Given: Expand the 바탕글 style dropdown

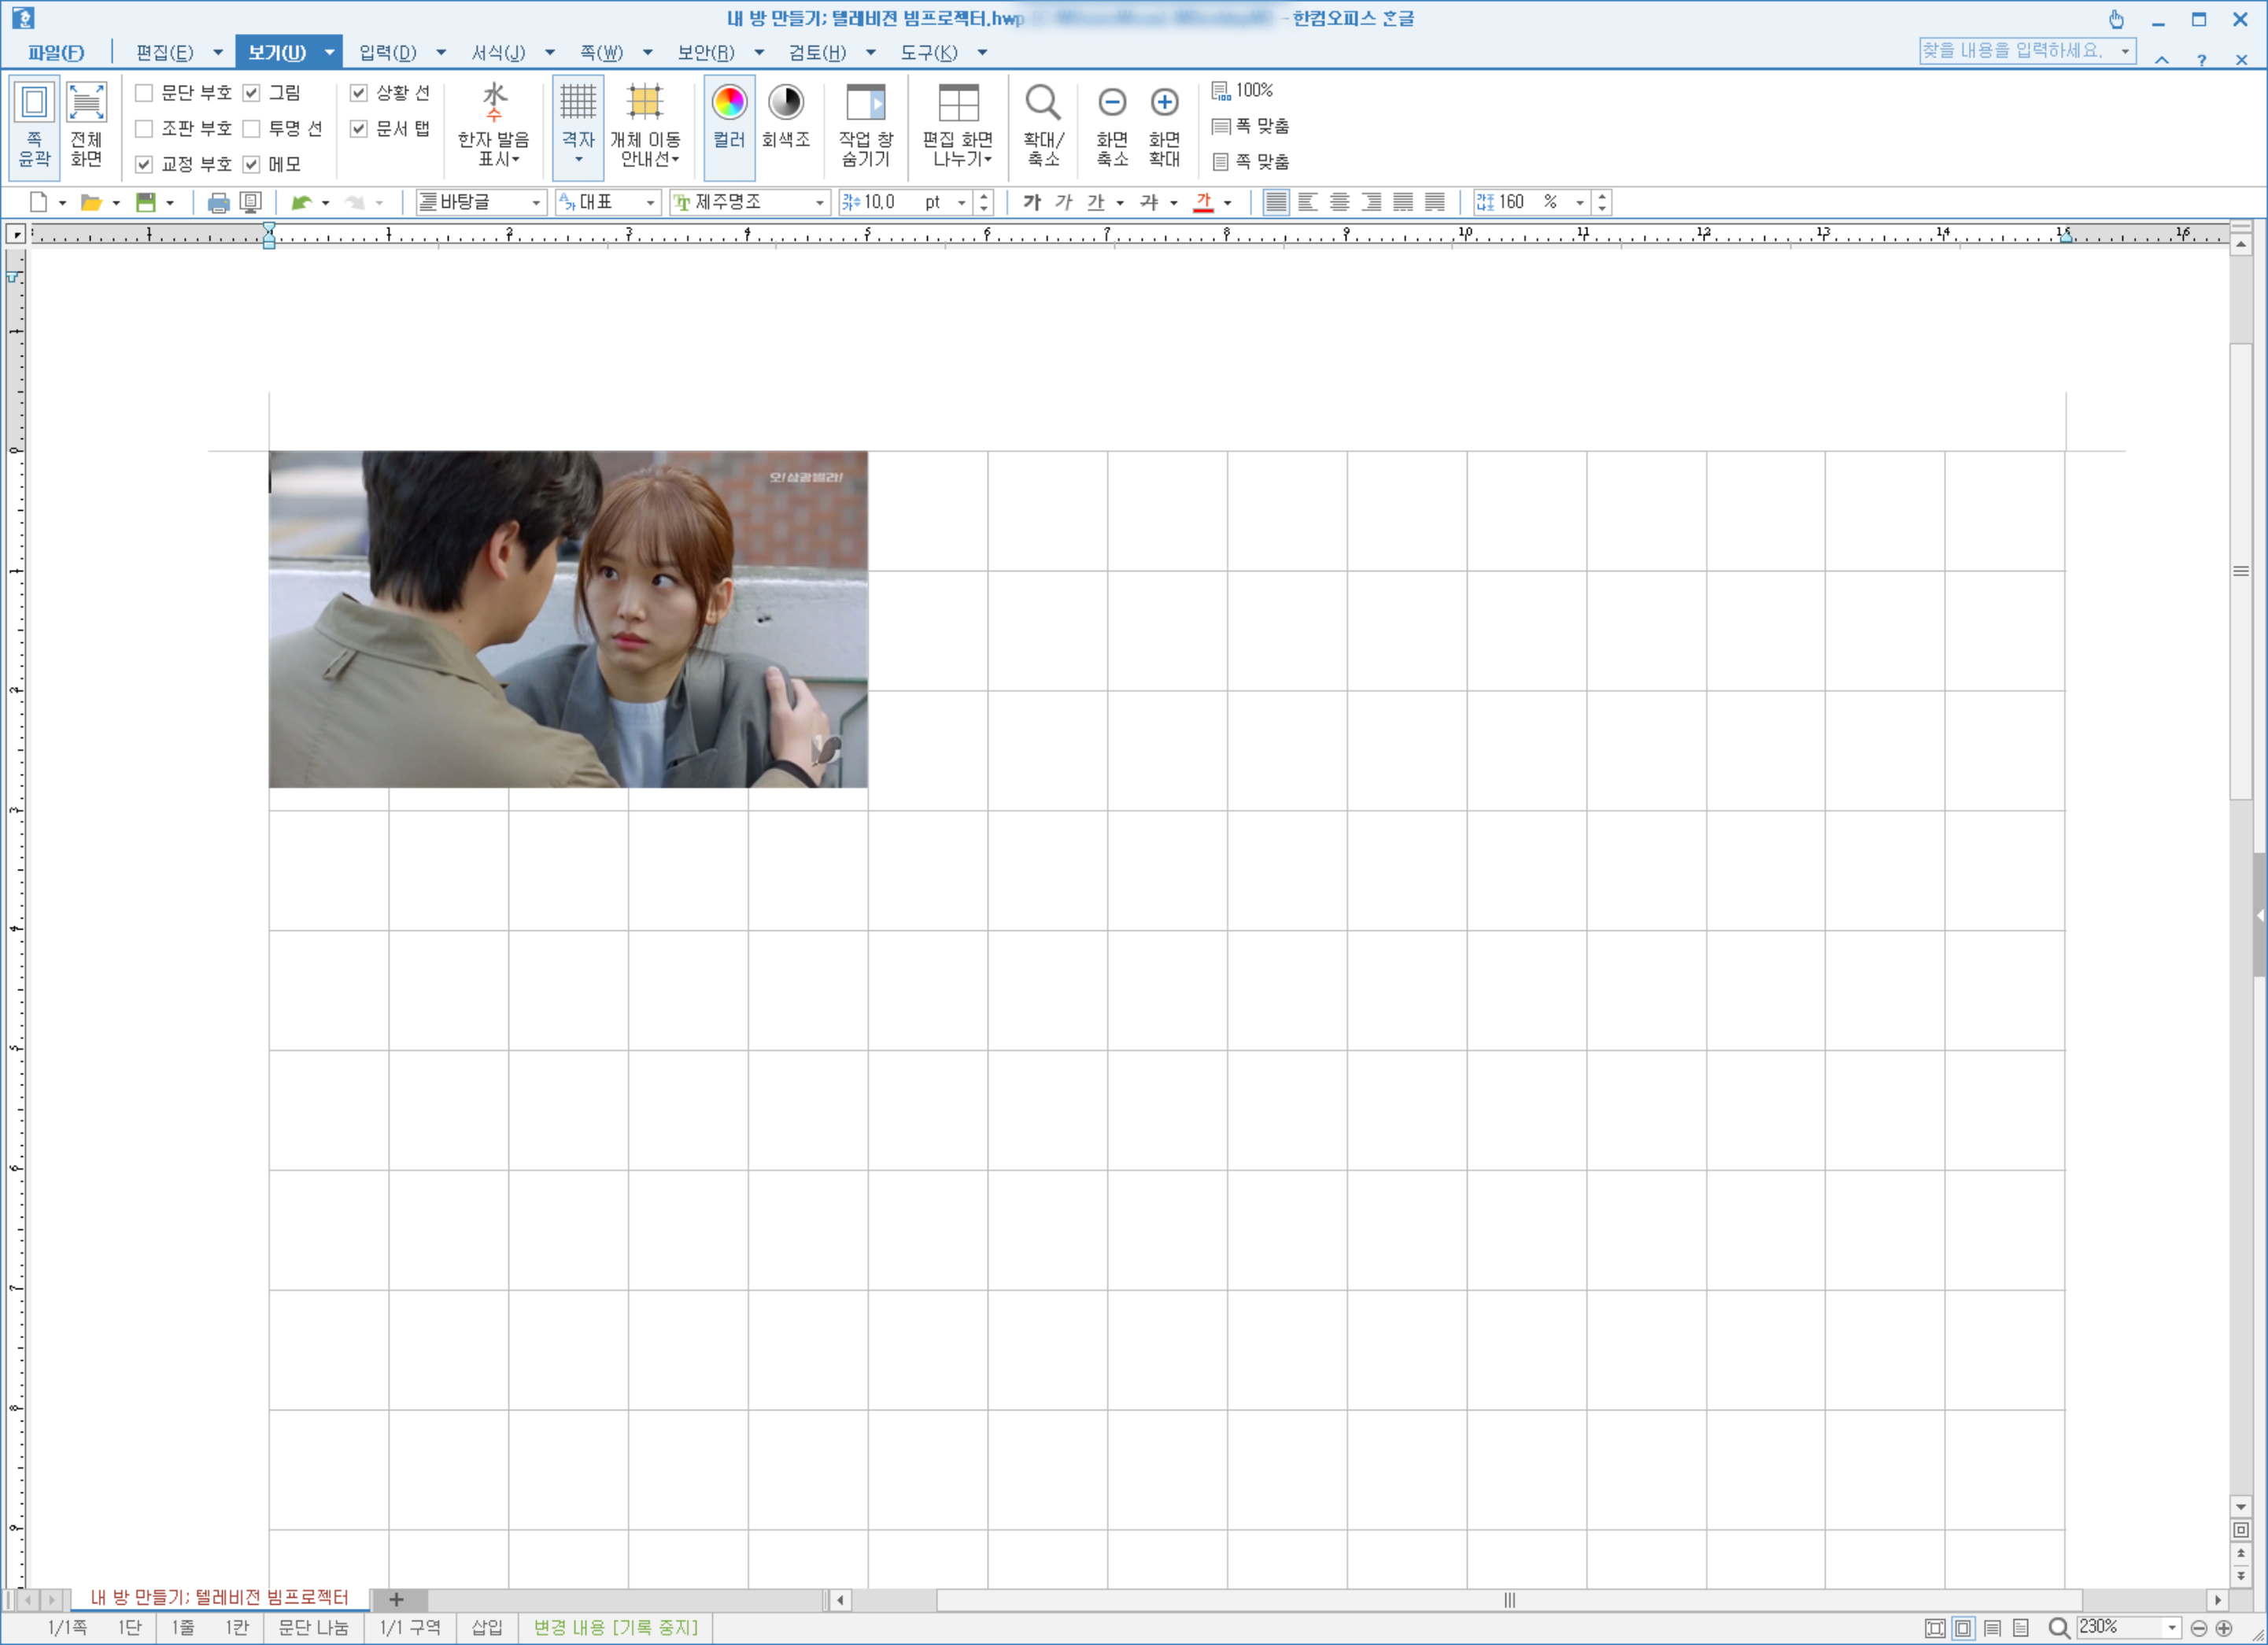Looking at the screenshot, I should [536, 203].
